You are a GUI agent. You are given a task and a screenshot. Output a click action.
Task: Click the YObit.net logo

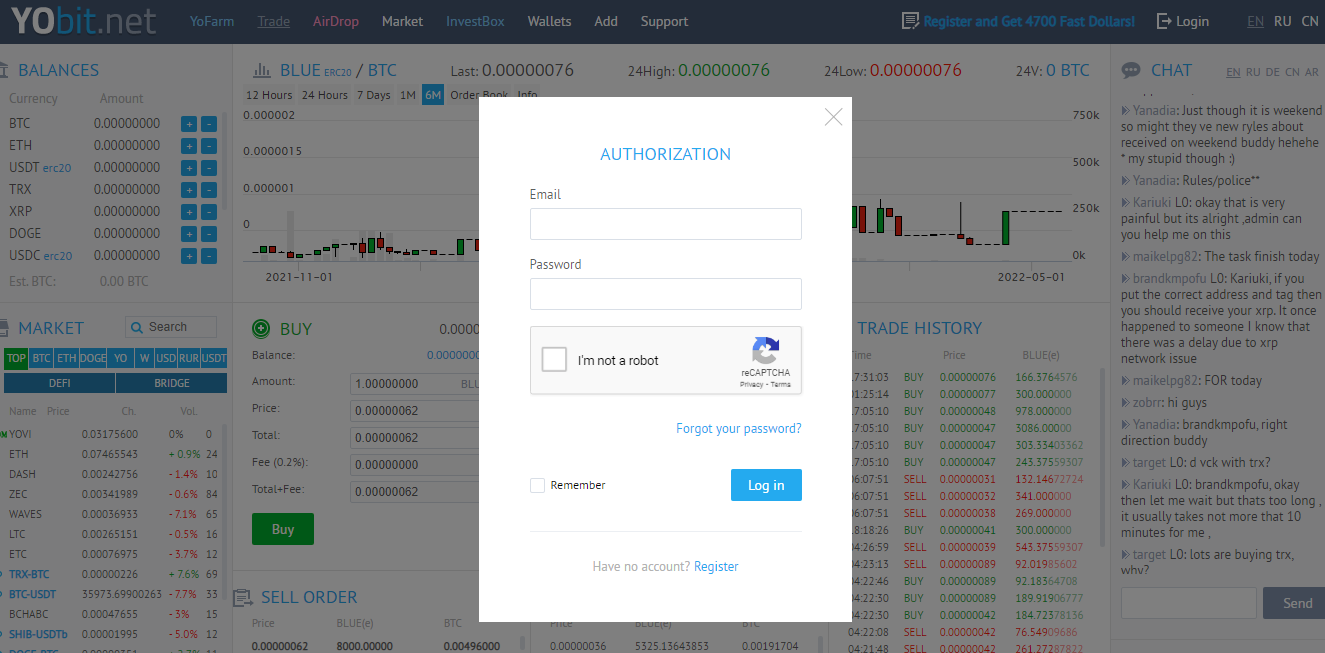[x=84, y=21]
